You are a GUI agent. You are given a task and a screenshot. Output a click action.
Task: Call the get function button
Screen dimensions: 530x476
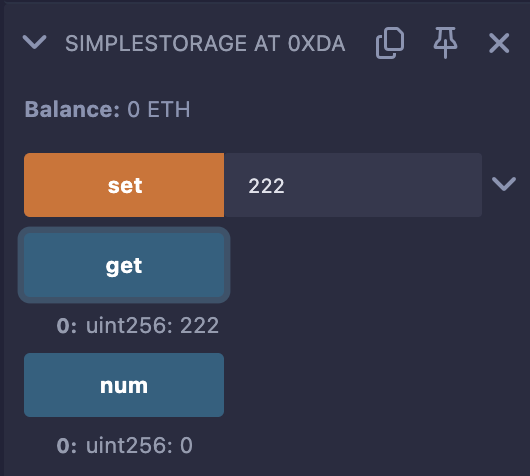pyautogui.click(x=124, y=265)
